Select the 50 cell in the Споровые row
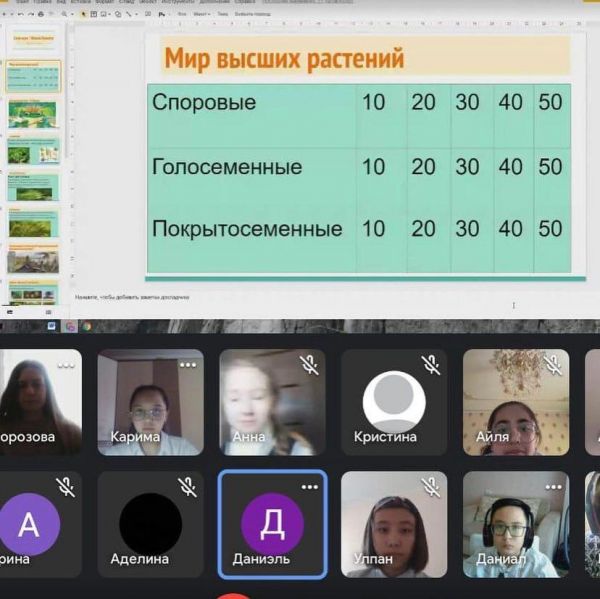Image resolution: width=600 pixels, height=599 pixels. click(x=550, y=102)
